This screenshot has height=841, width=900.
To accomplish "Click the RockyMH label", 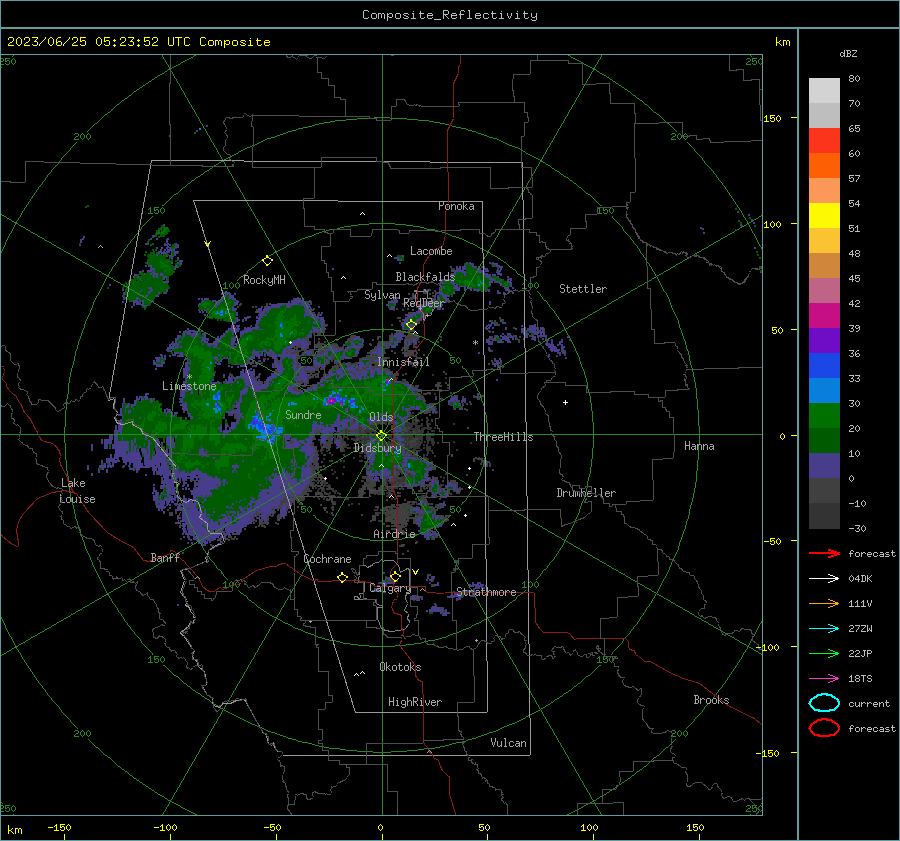I will coord(264,280).
